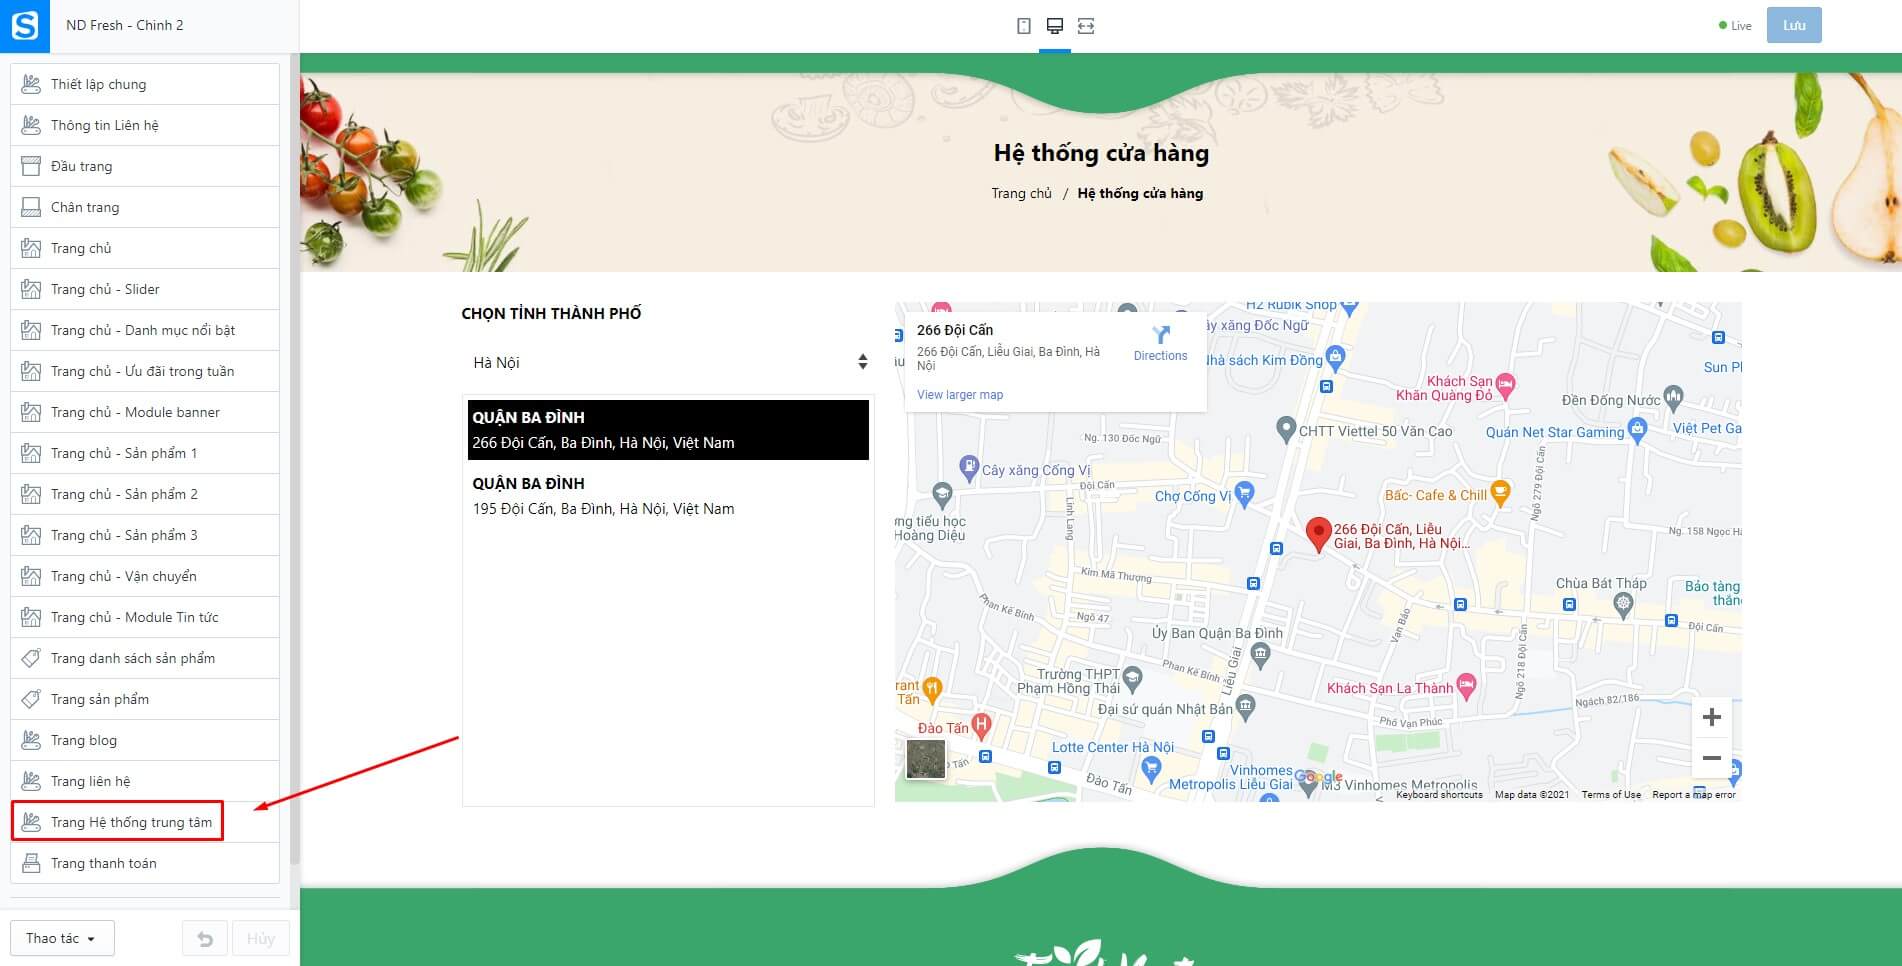Viewport: 1902px width, 966px height.
Task: Open Trang chủ - Sản phẩm 1
Action: coord(145,453)
